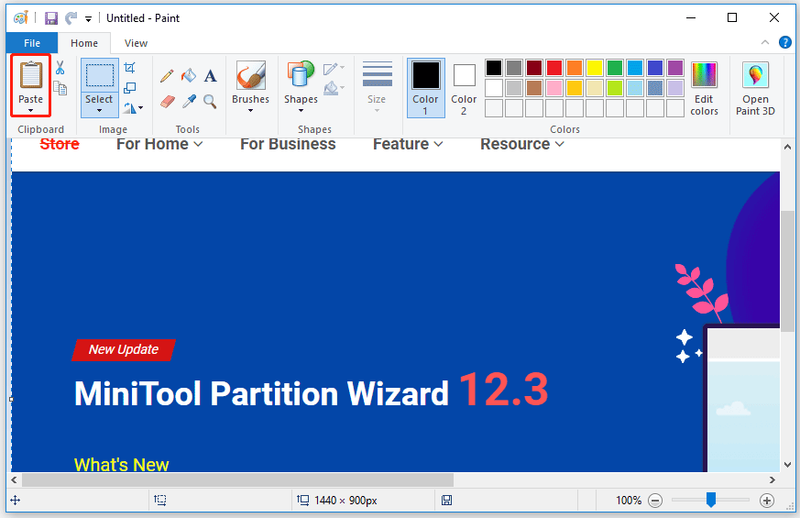
Task: Click the Brushes icon
Action: coord(251,76)
